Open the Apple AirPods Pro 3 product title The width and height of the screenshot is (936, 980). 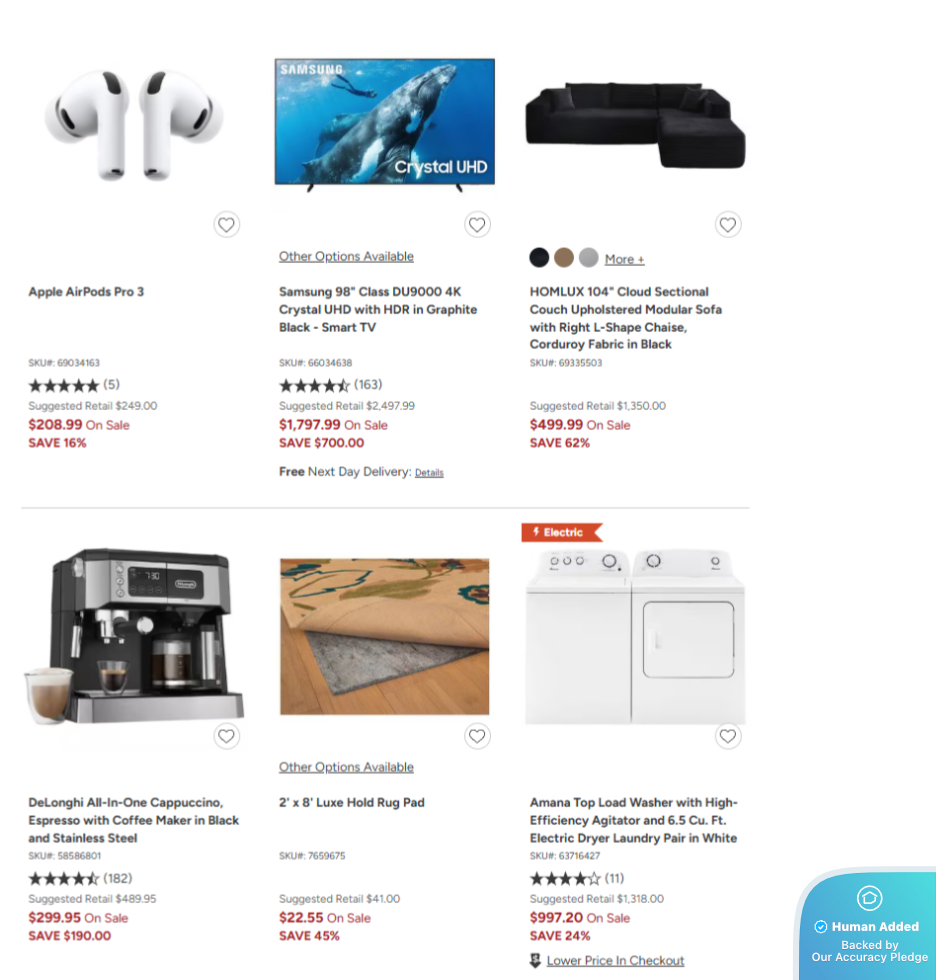[x=86, y=292]
